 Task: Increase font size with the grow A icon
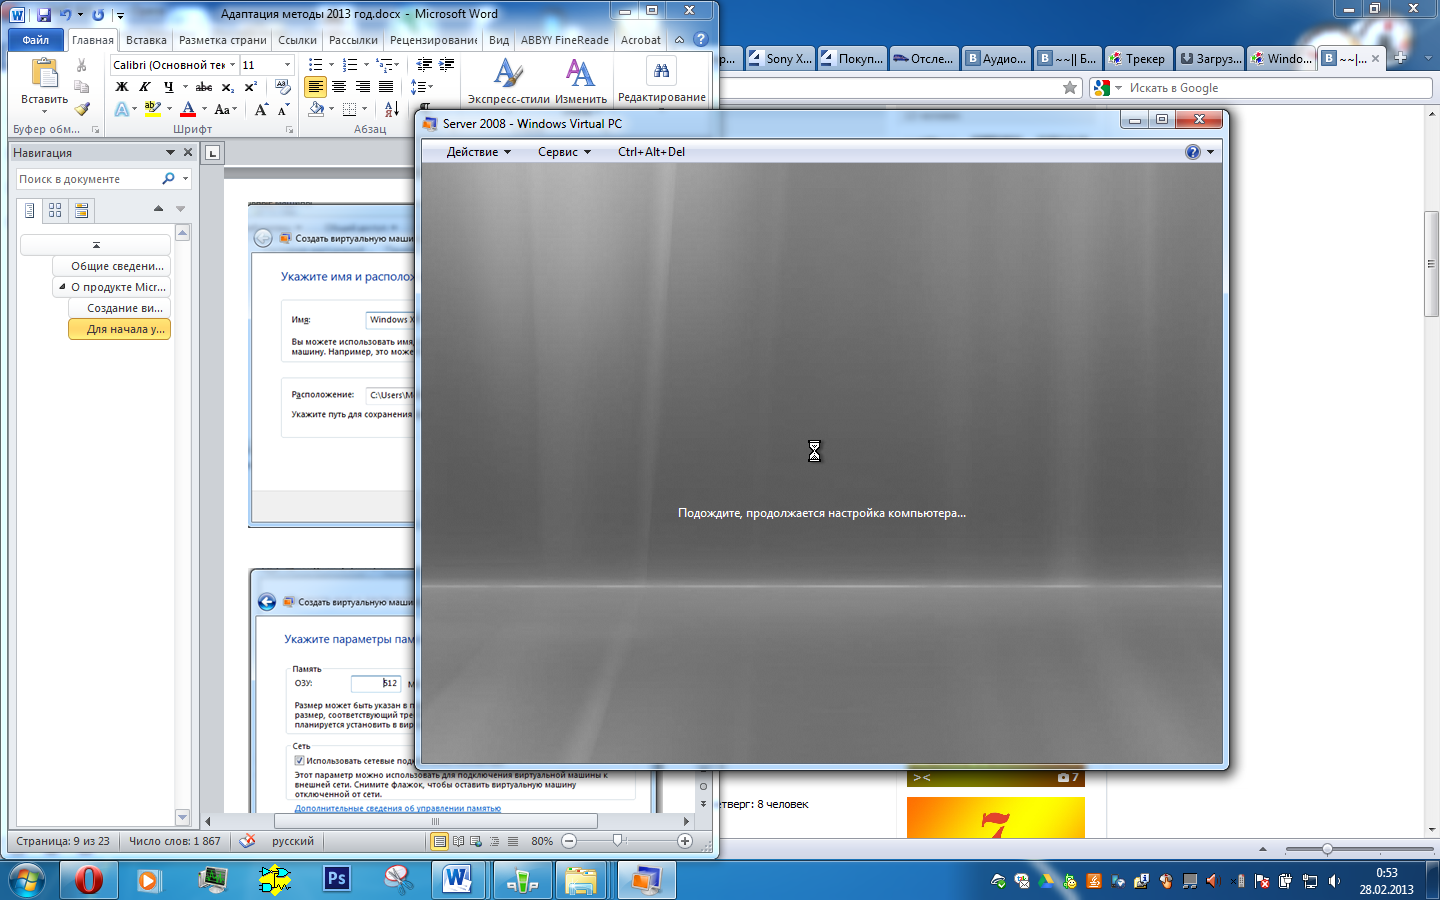tap(261, 109)
